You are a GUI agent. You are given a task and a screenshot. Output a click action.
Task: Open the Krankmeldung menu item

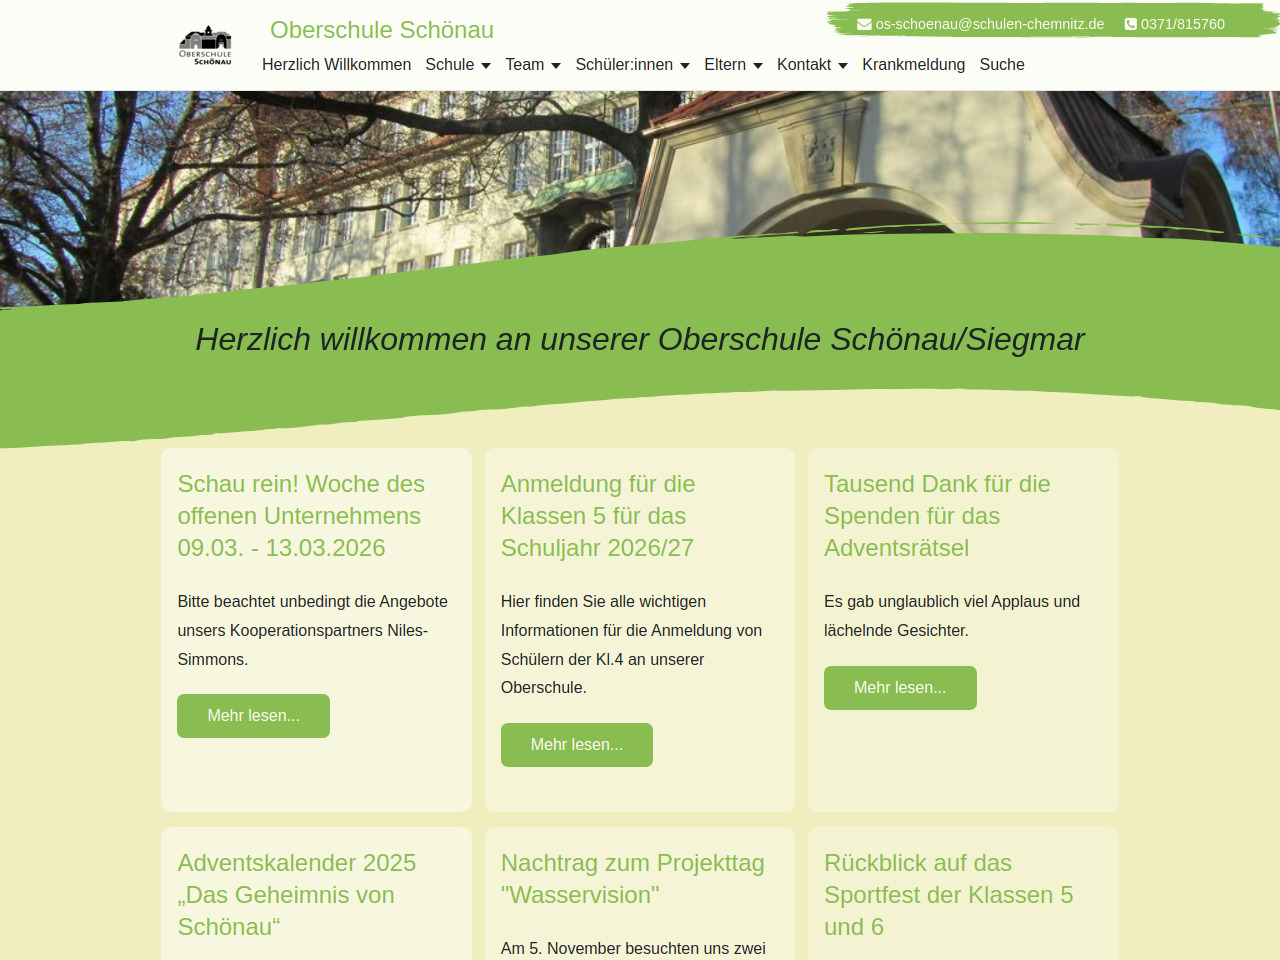913,64
